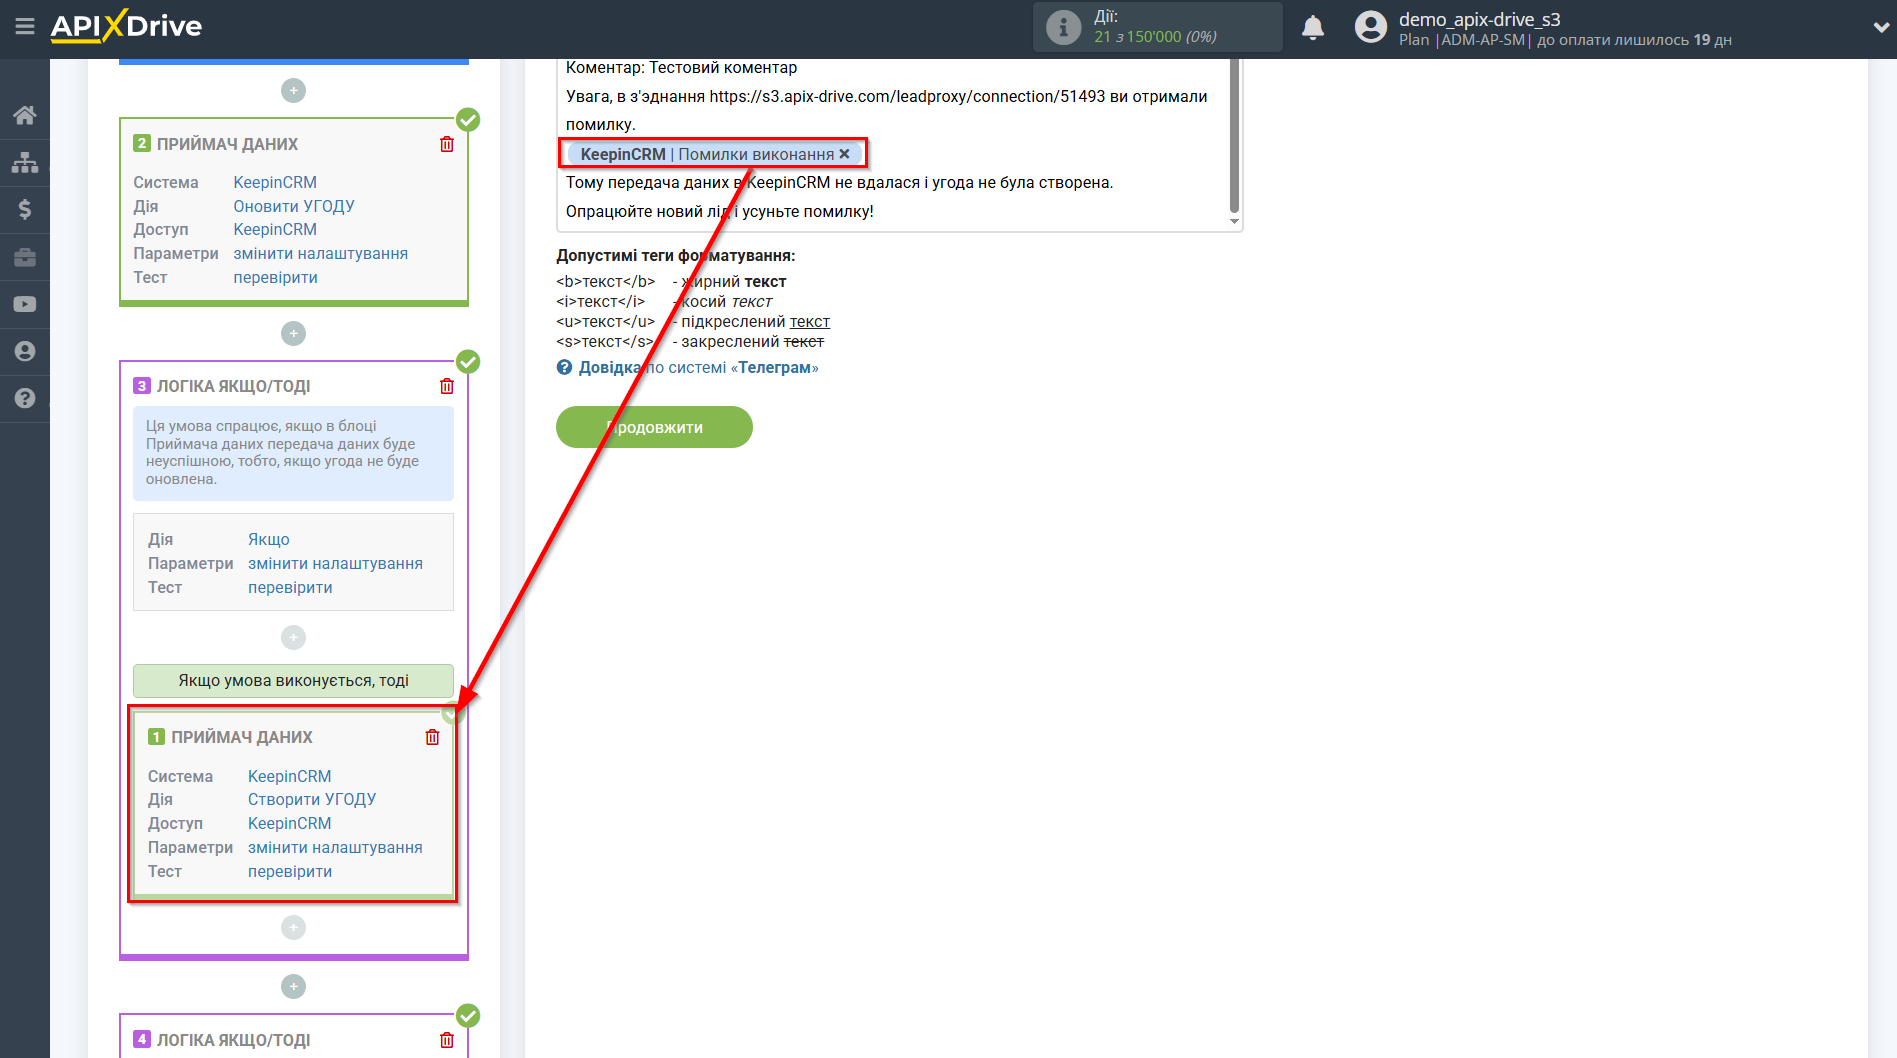Expand the account dropdown chevron
The height and width of the screenshot is (1058, 1897).
tap(1880, 28)
